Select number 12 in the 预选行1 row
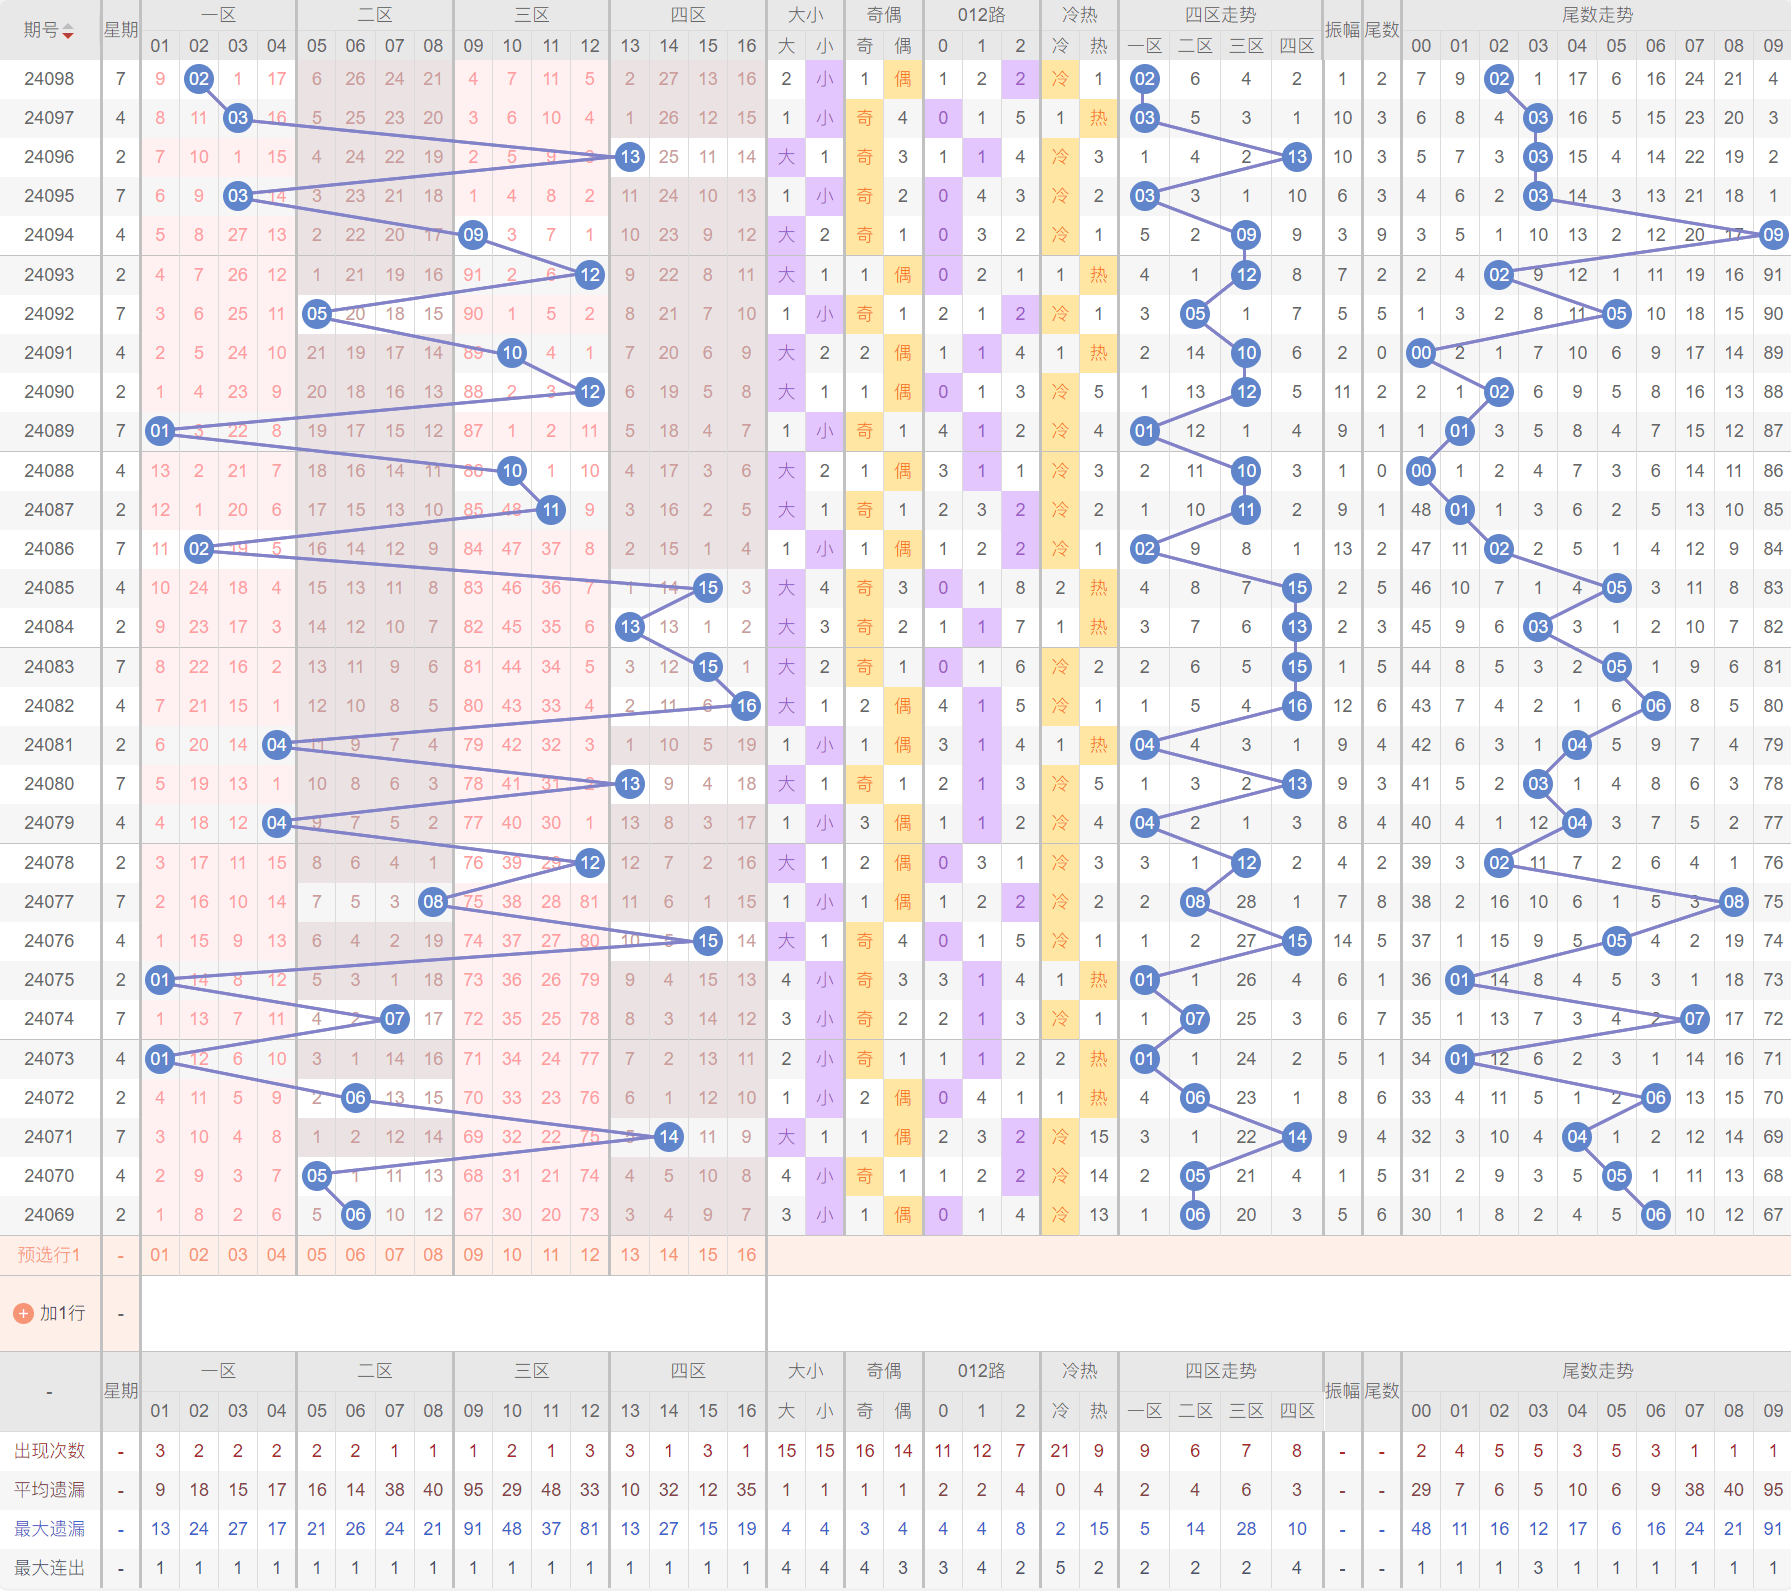Screen dimensions: 1791x1592 pyautogui.click(x=590, y=1254)
